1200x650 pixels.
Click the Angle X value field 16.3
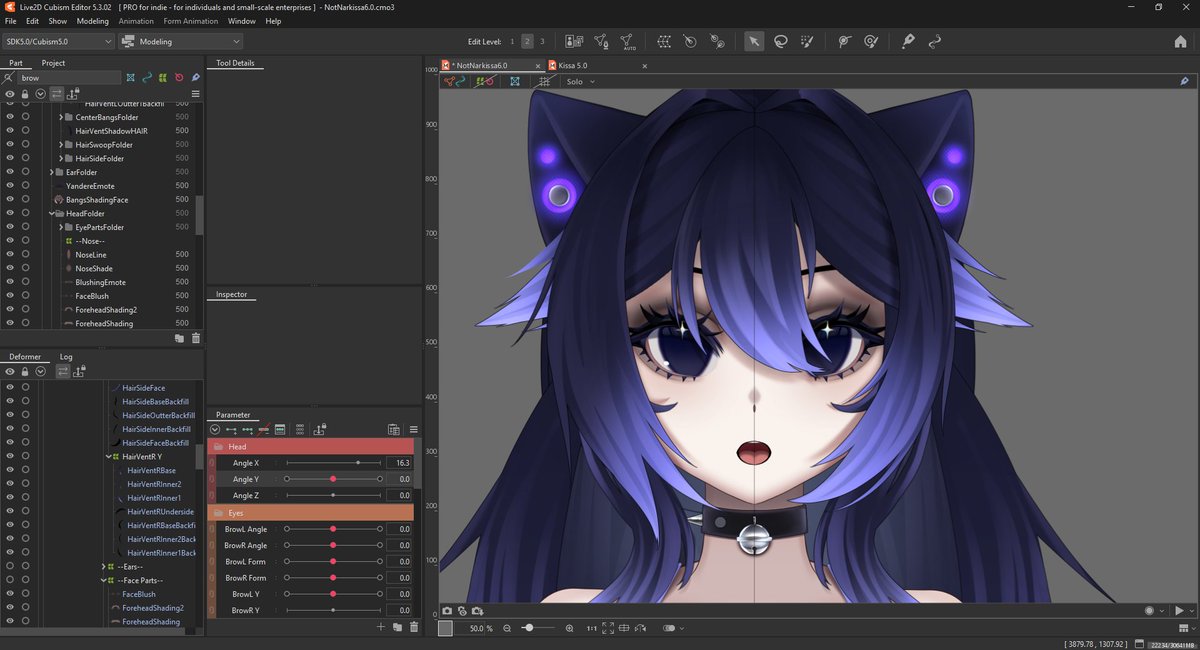tap(399, 463)
